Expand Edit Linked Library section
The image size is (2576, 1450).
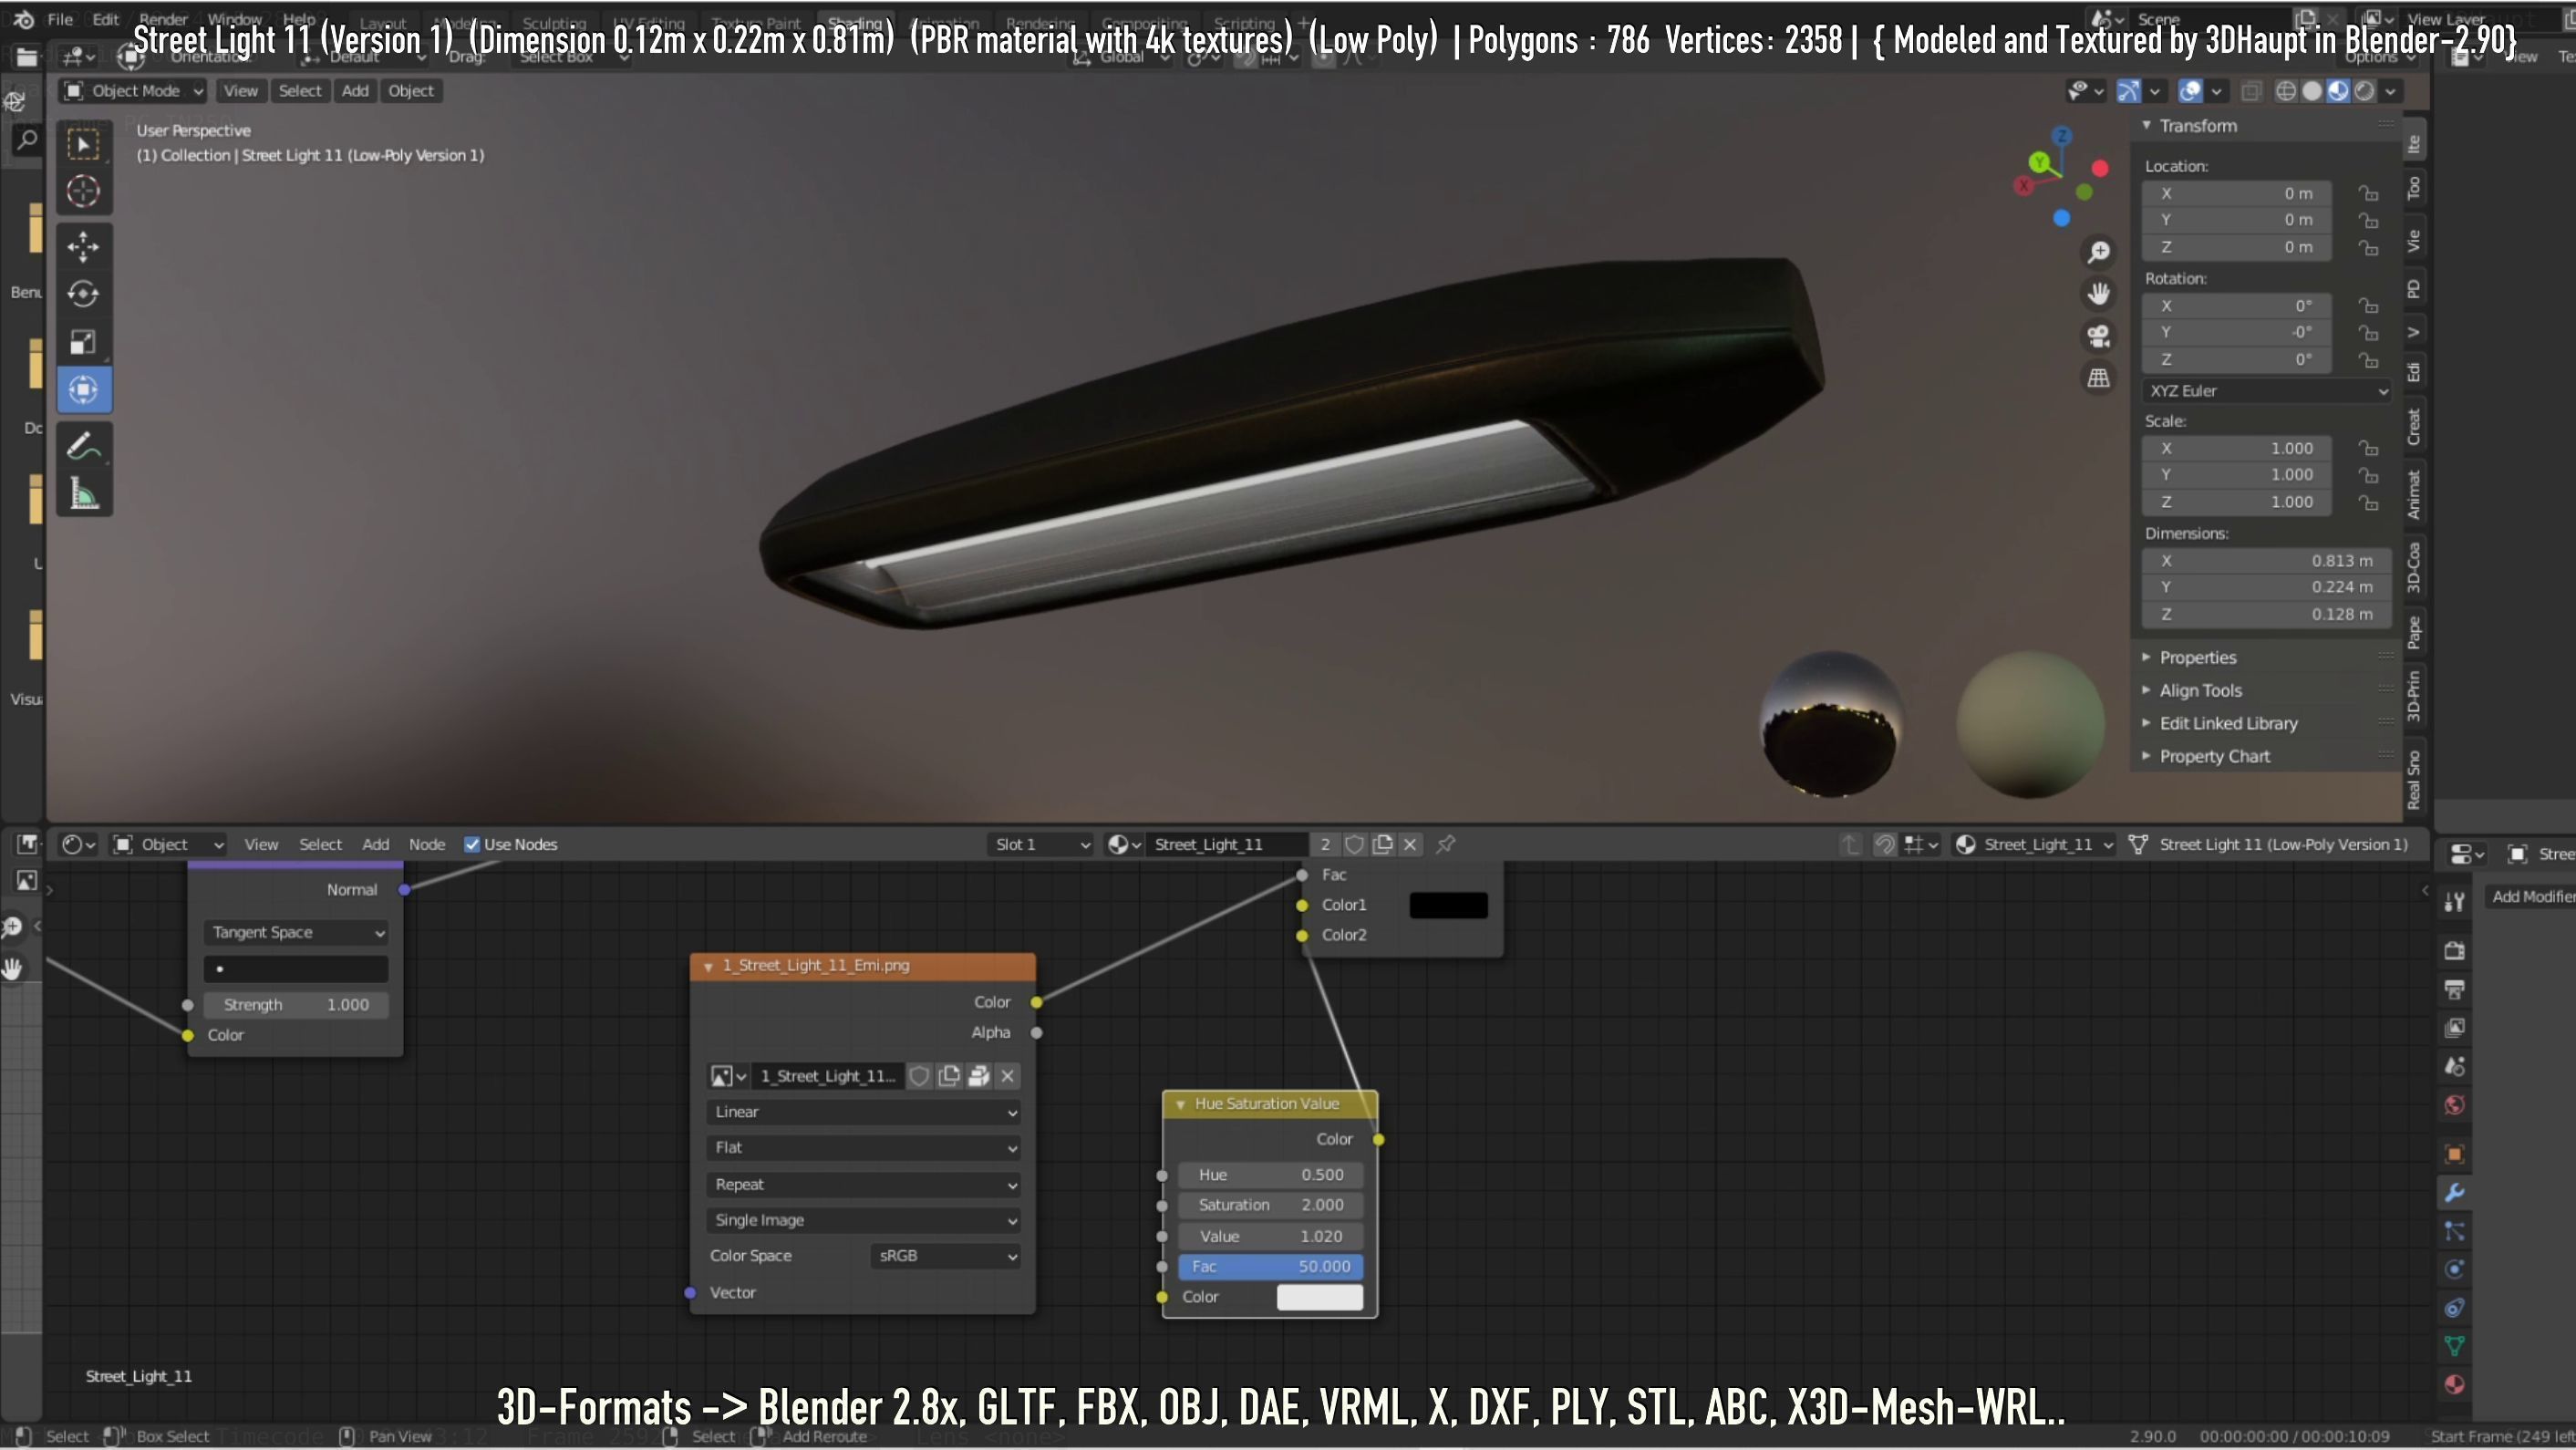[x=2227, y=723]
